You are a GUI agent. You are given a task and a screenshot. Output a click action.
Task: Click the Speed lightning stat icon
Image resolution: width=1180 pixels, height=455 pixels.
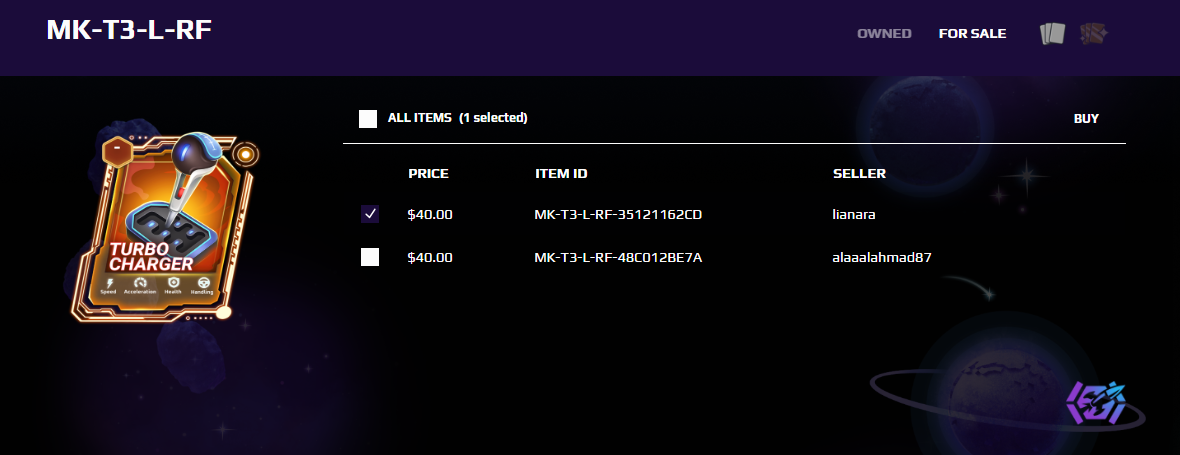point(108,281)
